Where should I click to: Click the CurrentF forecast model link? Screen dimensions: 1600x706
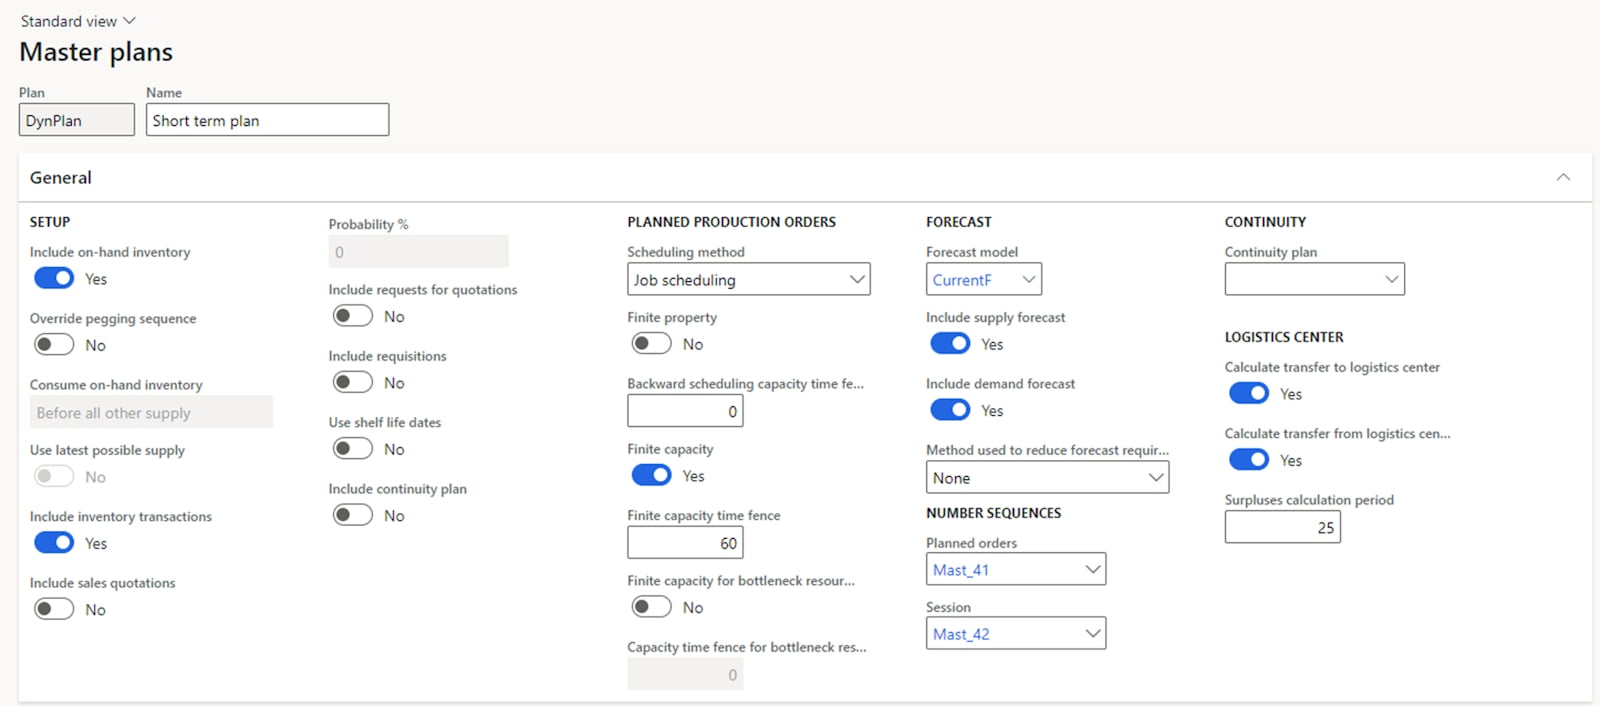(961, 280)
